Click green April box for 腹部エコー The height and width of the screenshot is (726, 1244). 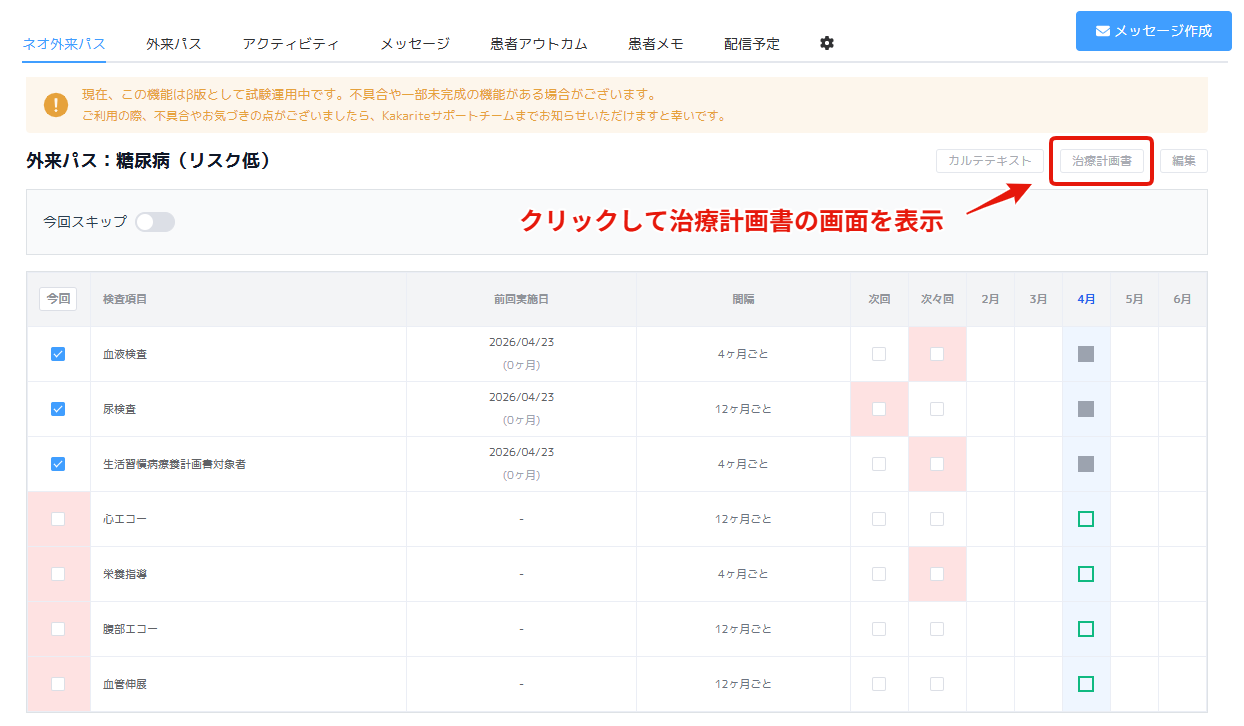1086,629
